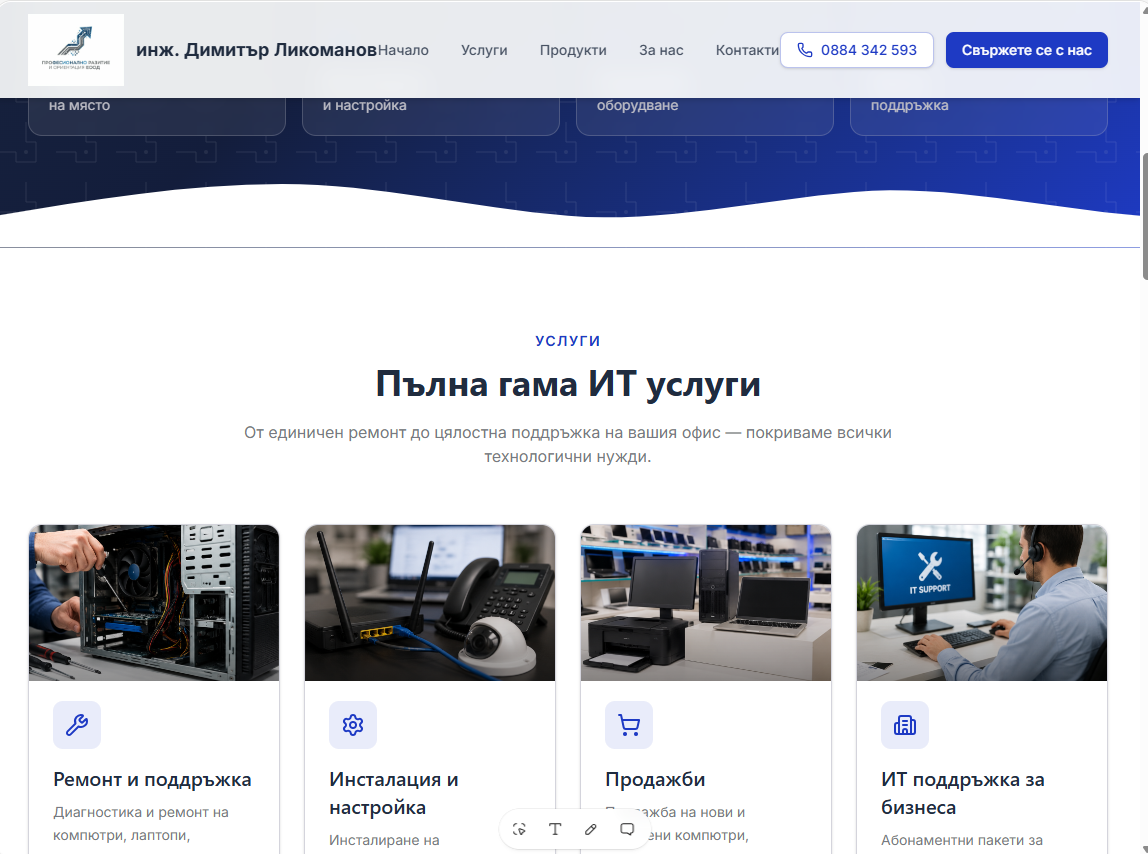Click the page vertical scrollbar thumb
The height and width of the screenshot is (854, 1148).
(1144, 216)
